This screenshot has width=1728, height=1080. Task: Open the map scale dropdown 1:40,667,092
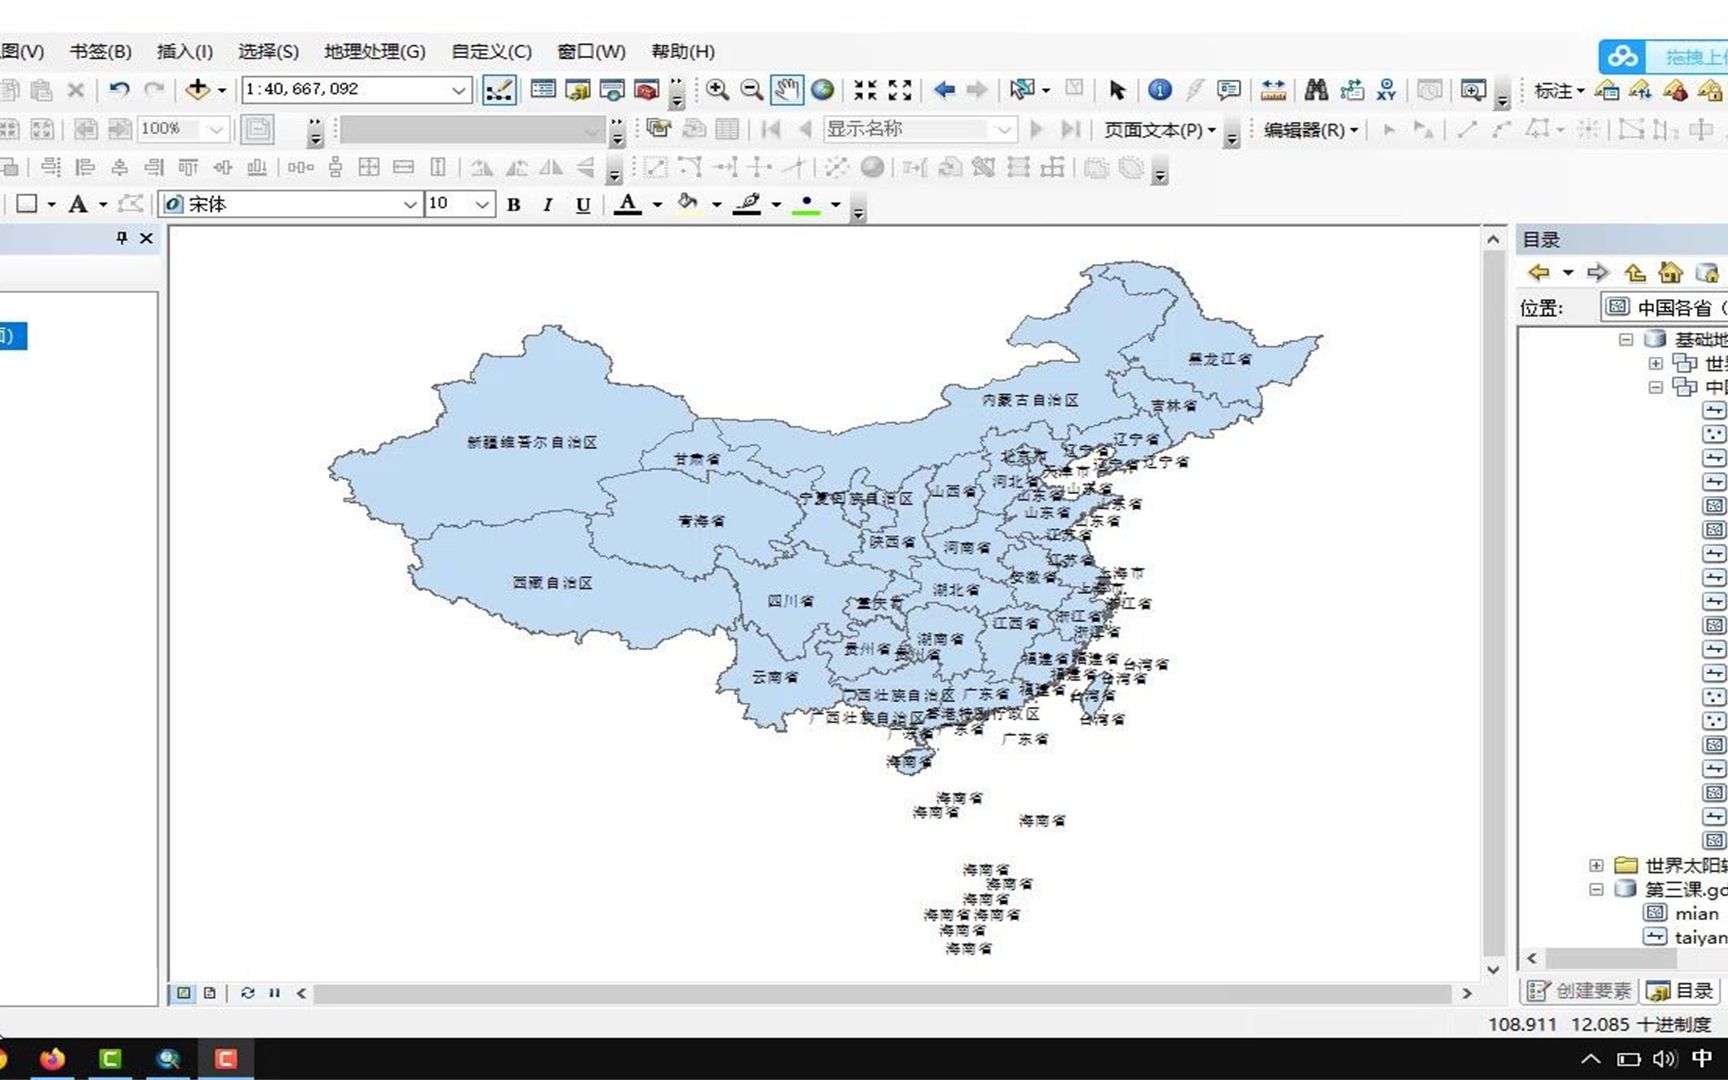tap(457, 90)
